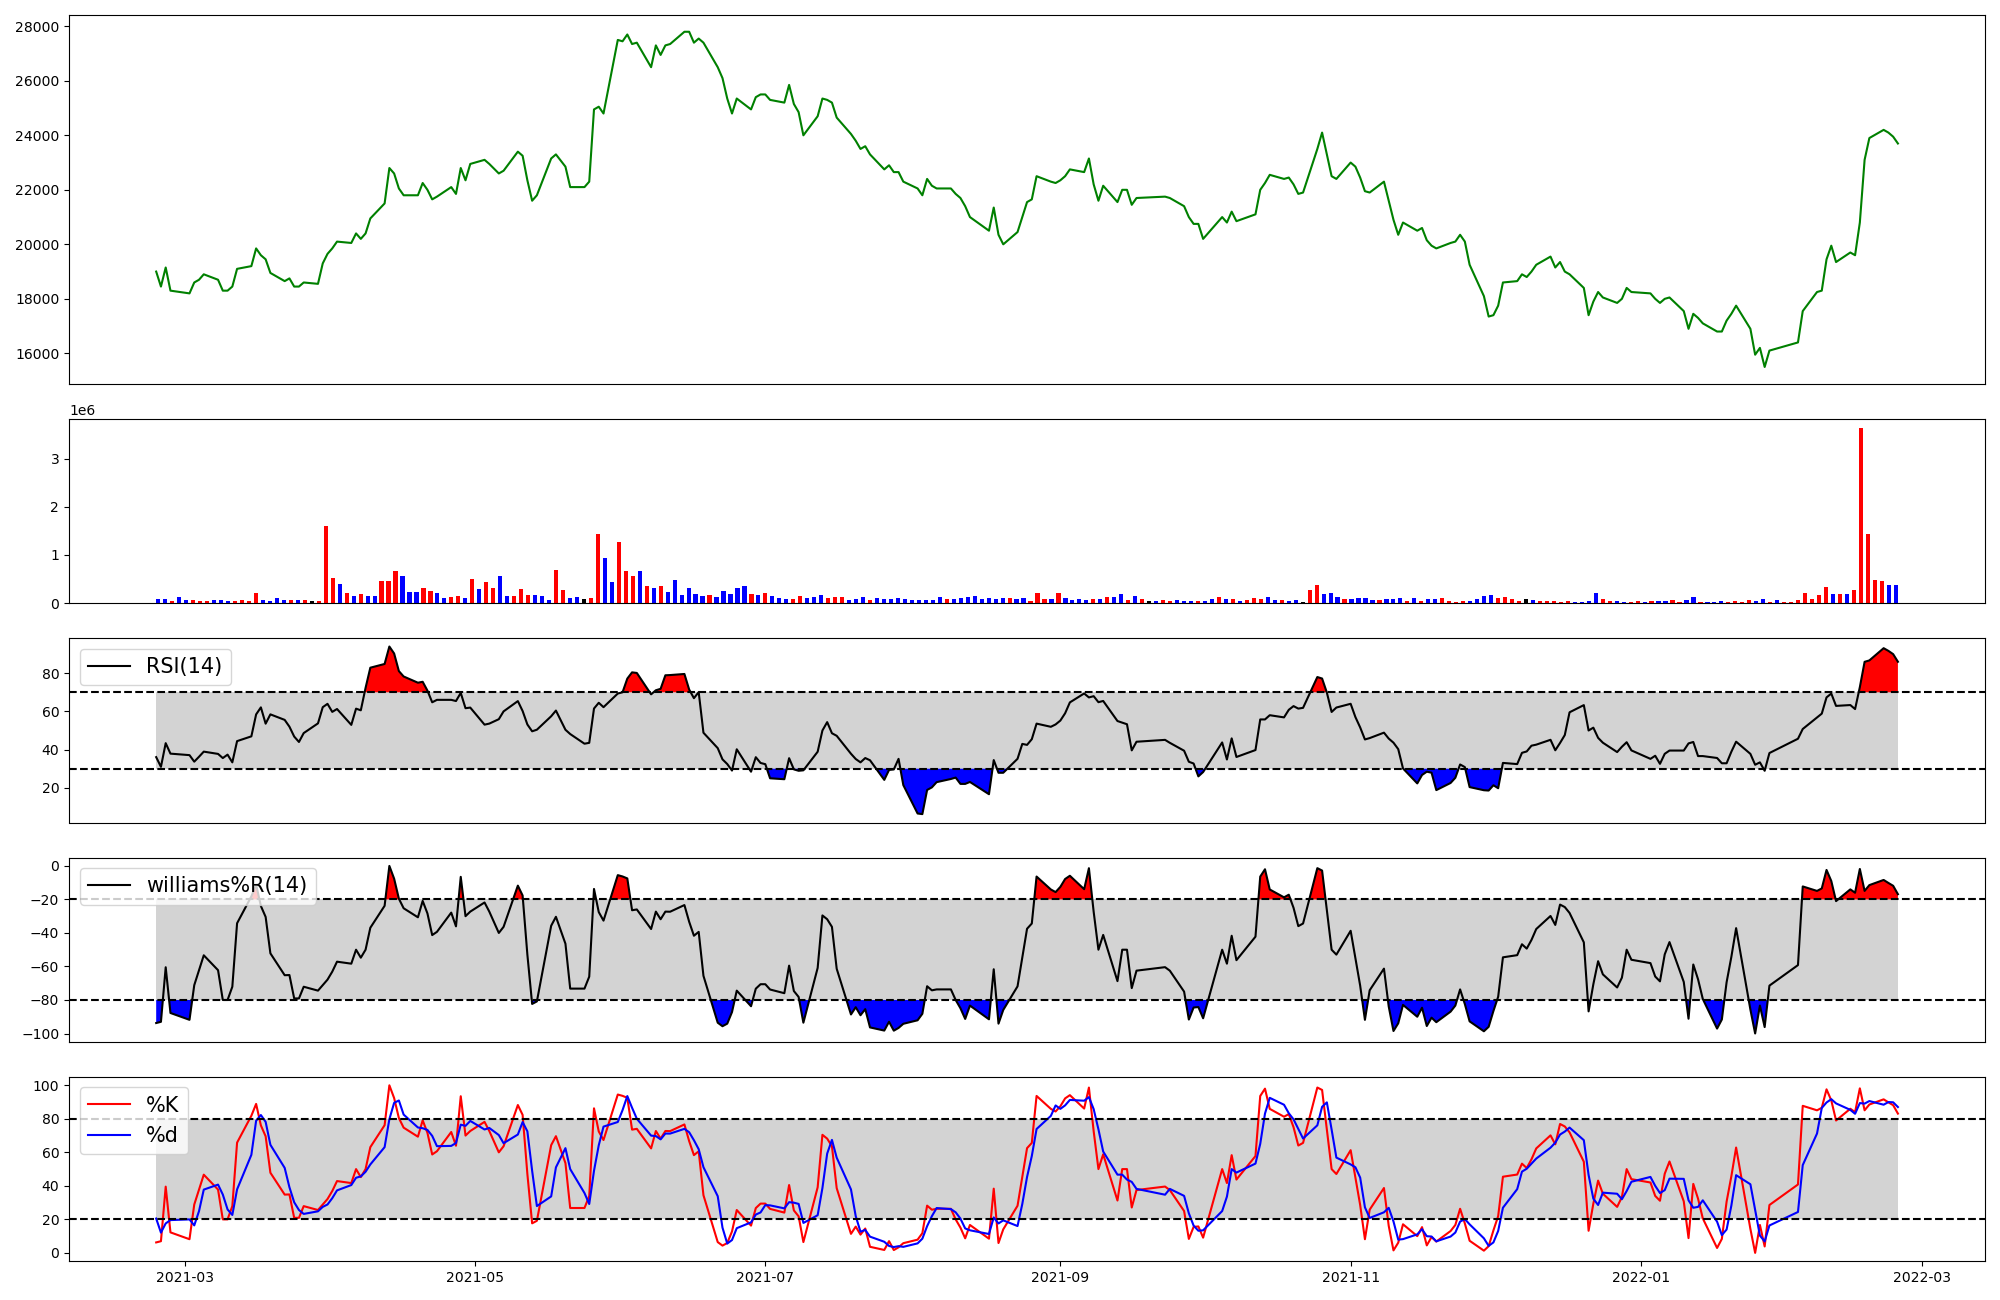Image resolution: width=2000 pixels, height=1300 pixels.
Task: Click the 2021-03 x-axis date label
Action: pos(185,1276)
